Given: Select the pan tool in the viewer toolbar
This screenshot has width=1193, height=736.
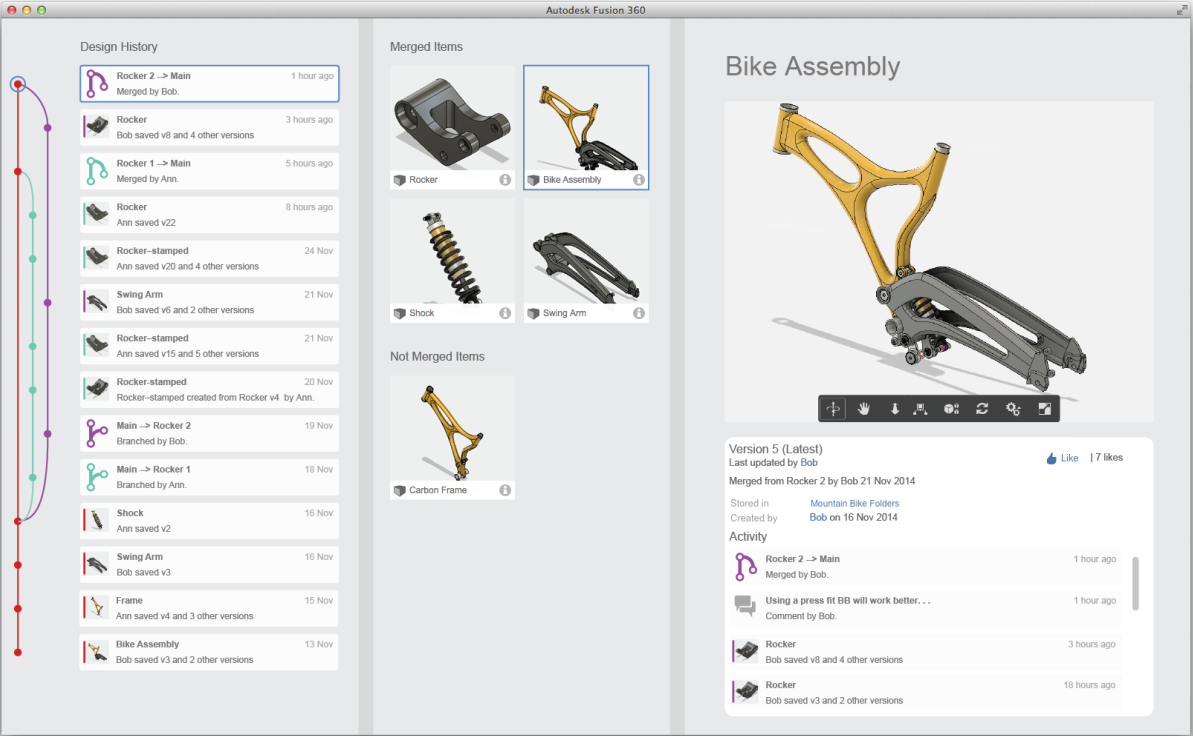Looking at the screenshot, I should (864, 408).
